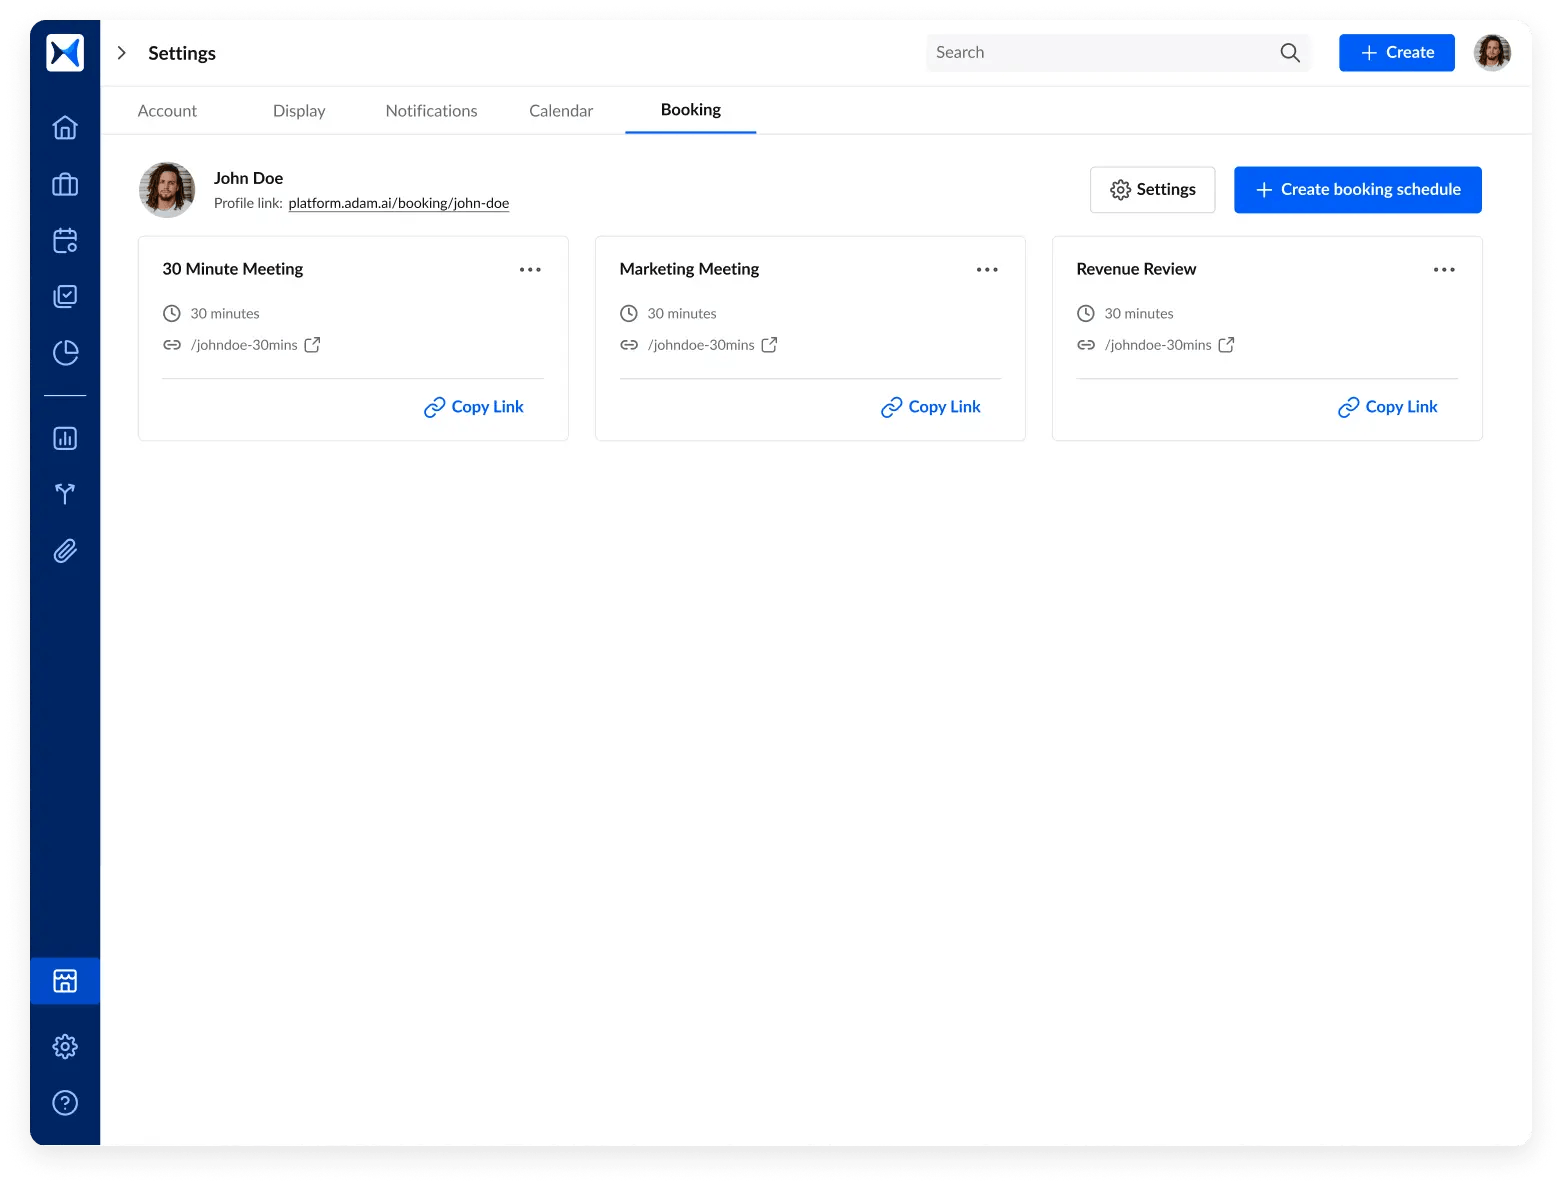Open the branching decisions icon in sidebar
Viewport: 1562px width, 1186px height.
(65, 494)
